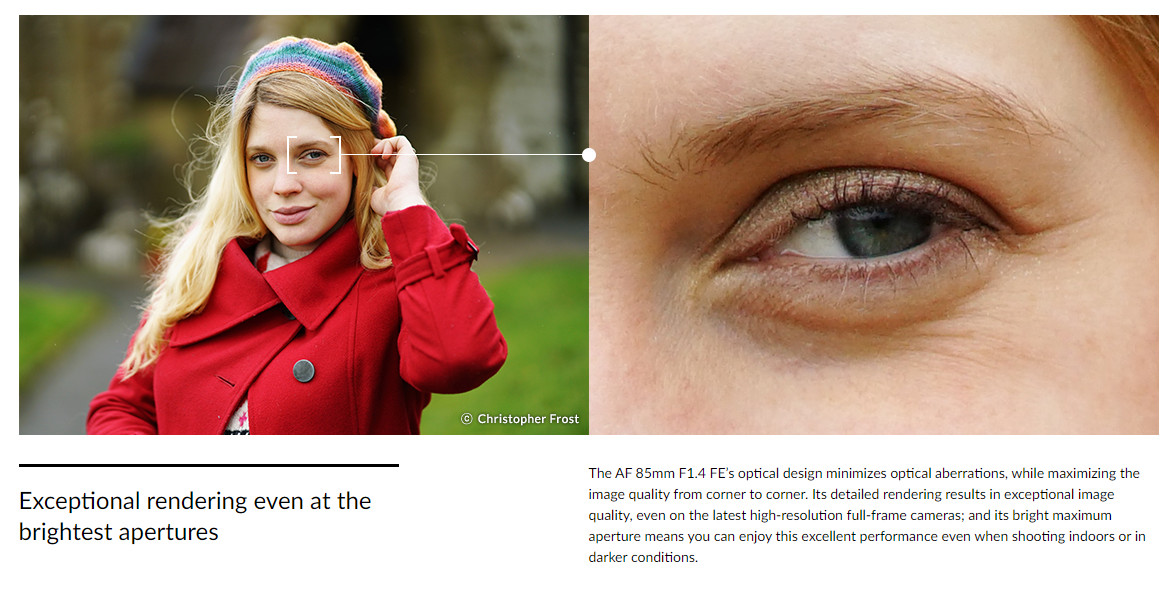Click the woman's portrait photo
Screen dimensions: 1175x614
point(303,225)
